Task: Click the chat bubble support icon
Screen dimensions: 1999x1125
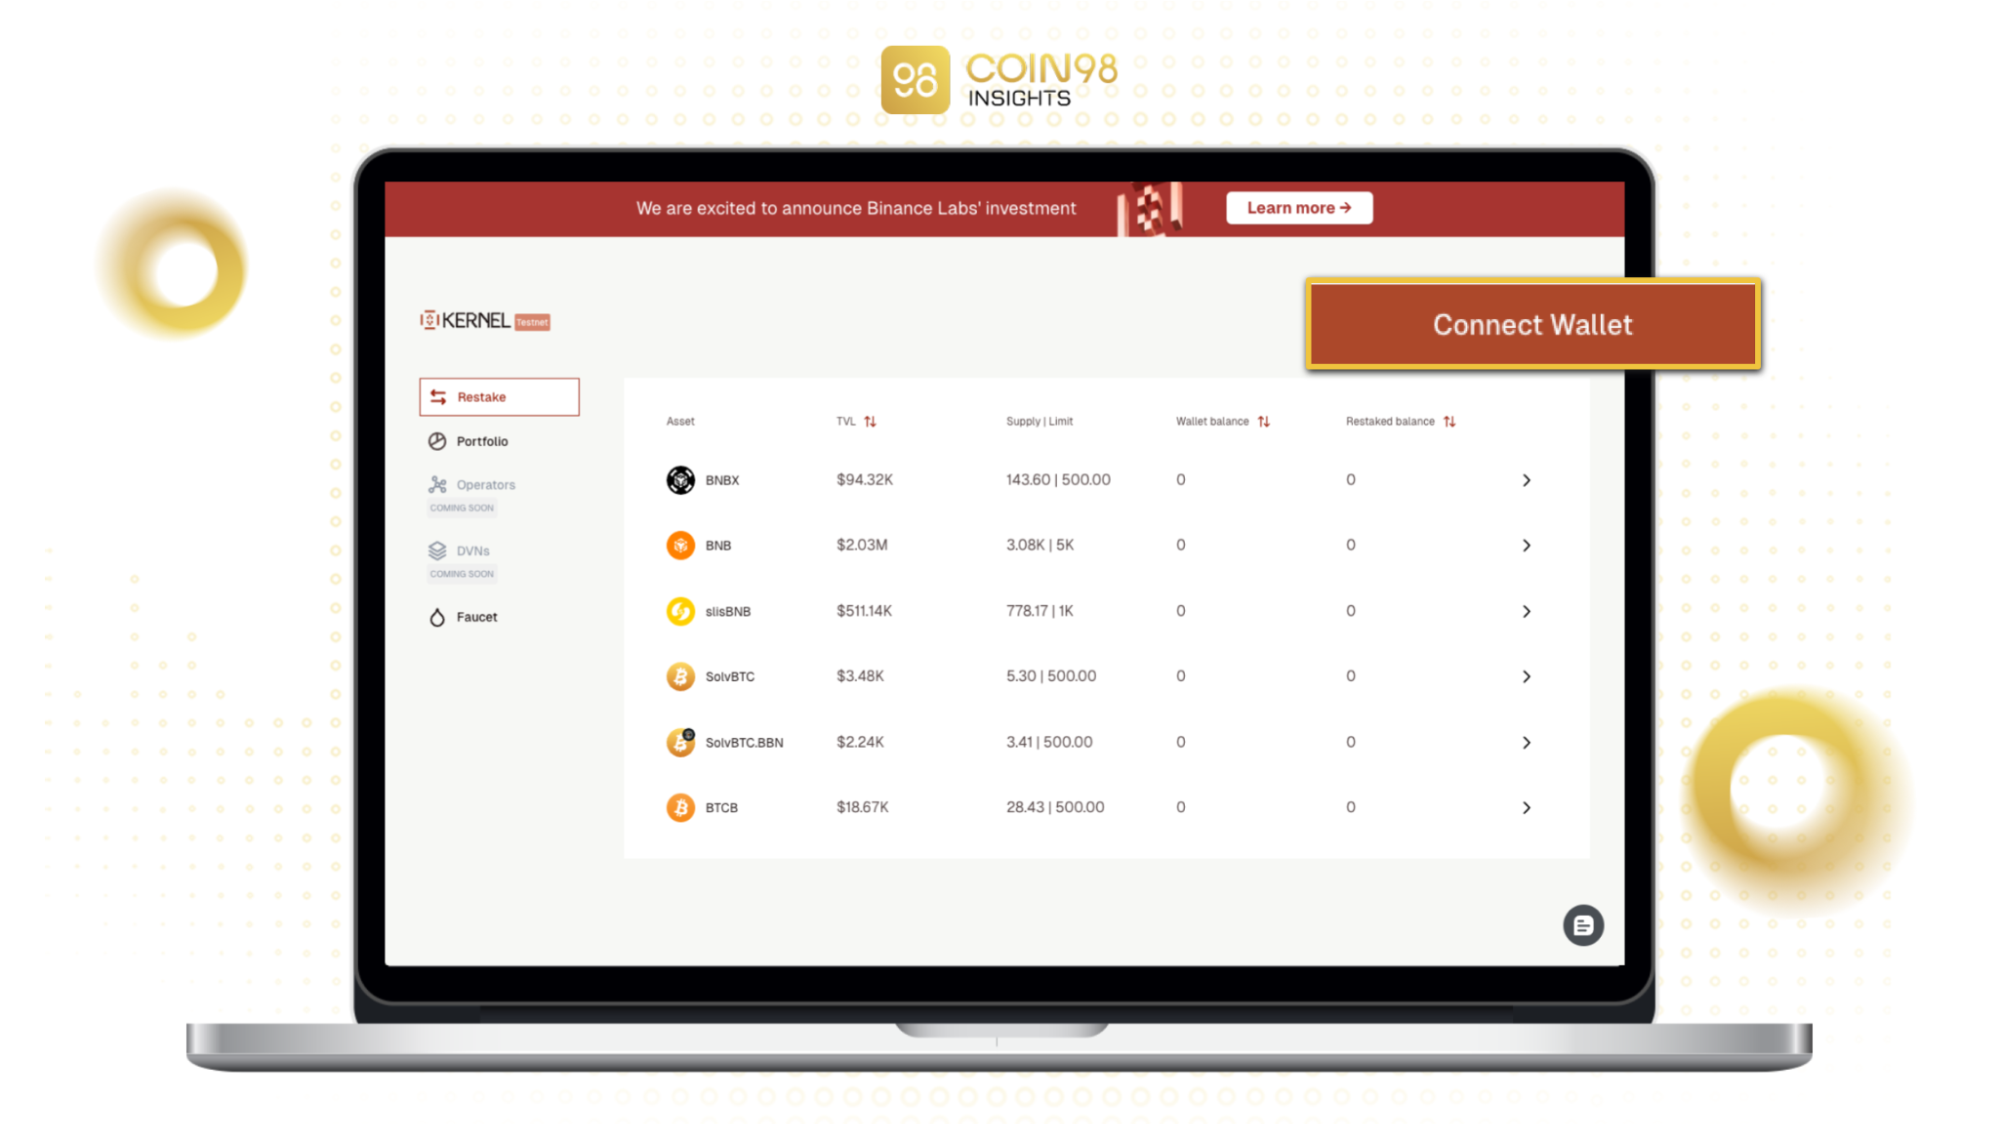Action: click(x=1584, y=924)
